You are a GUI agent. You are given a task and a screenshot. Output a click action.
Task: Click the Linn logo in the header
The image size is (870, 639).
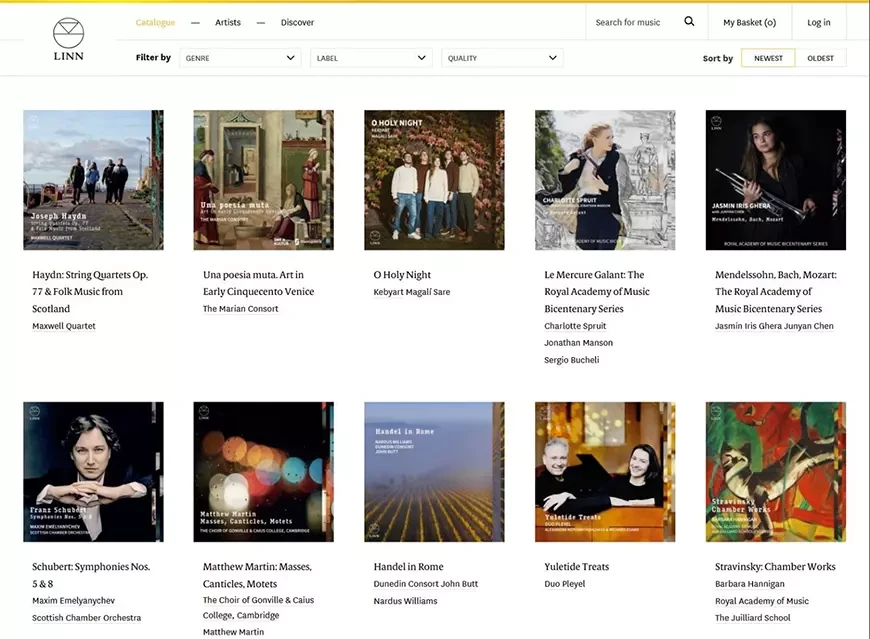pos(68,39)
